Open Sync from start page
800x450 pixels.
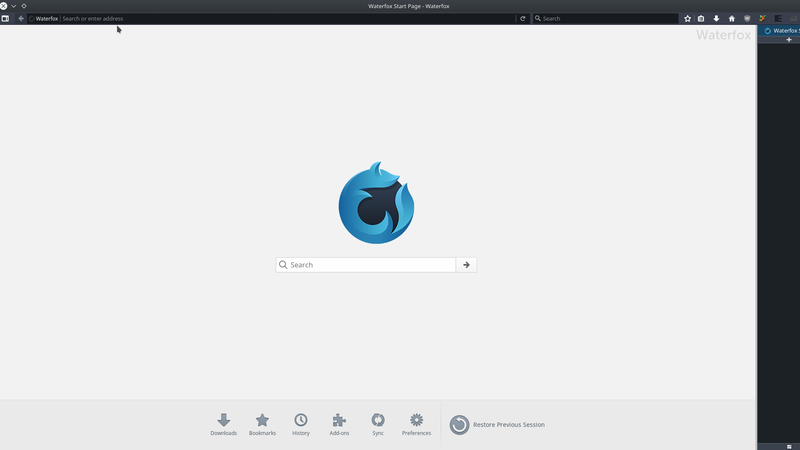coord(378,424)
